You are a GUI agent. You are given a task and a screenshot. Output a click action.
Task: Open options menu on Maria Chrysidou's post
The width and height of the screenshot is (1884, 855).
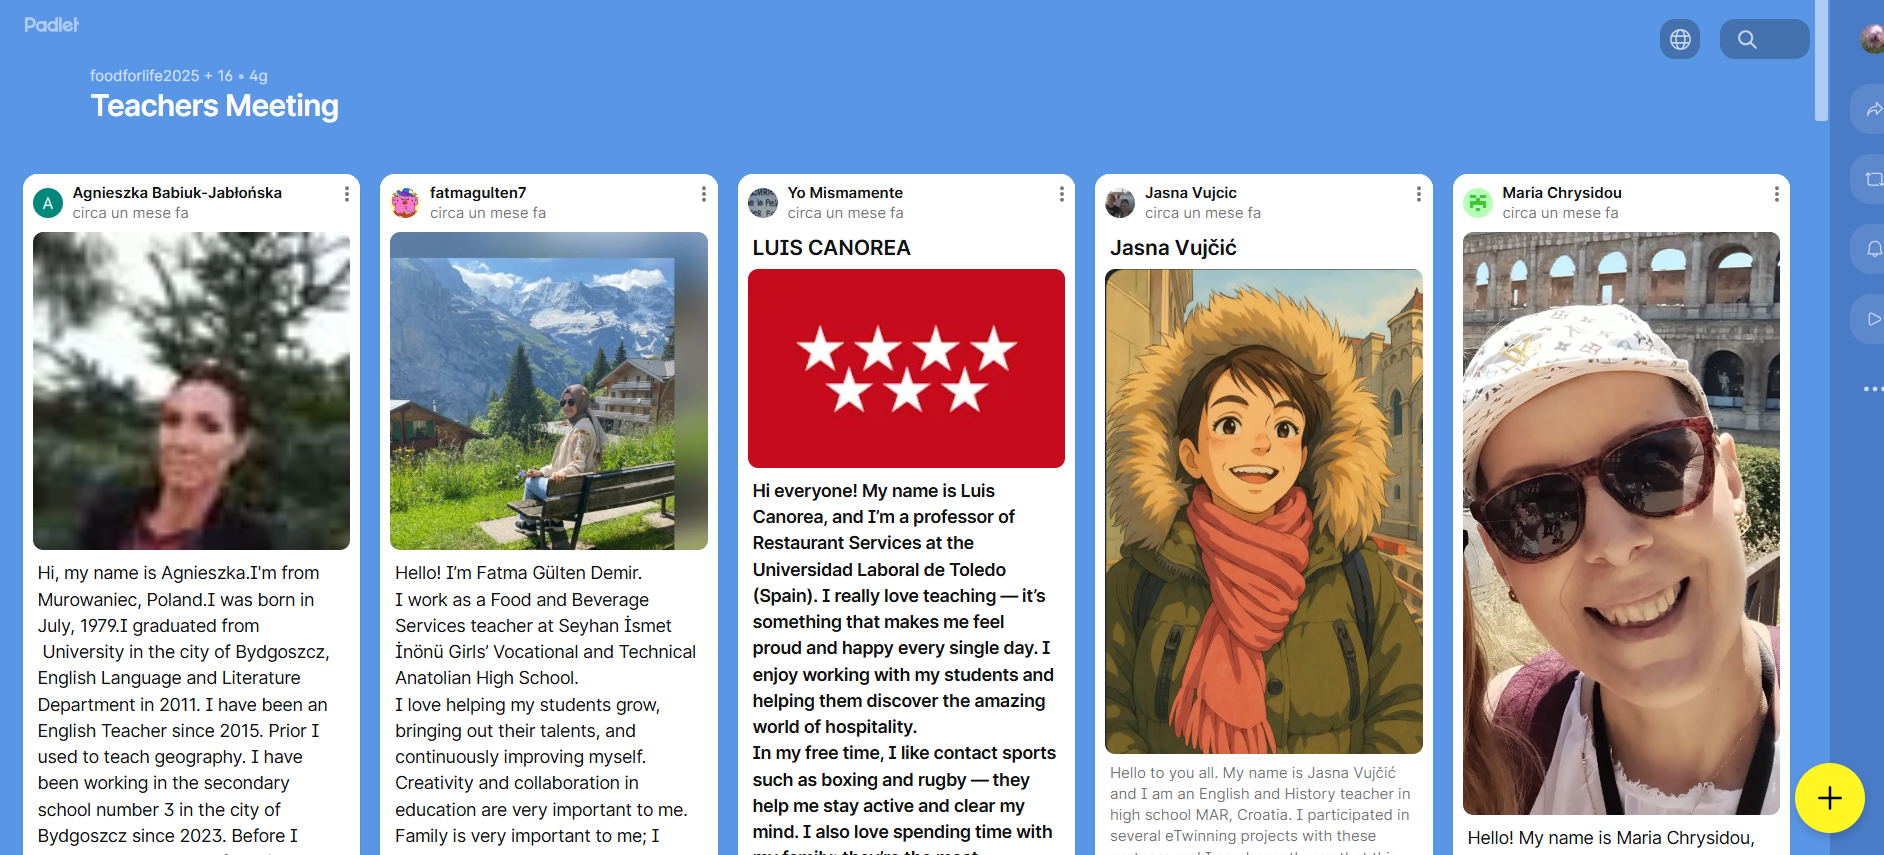[x=1776, y=194]
